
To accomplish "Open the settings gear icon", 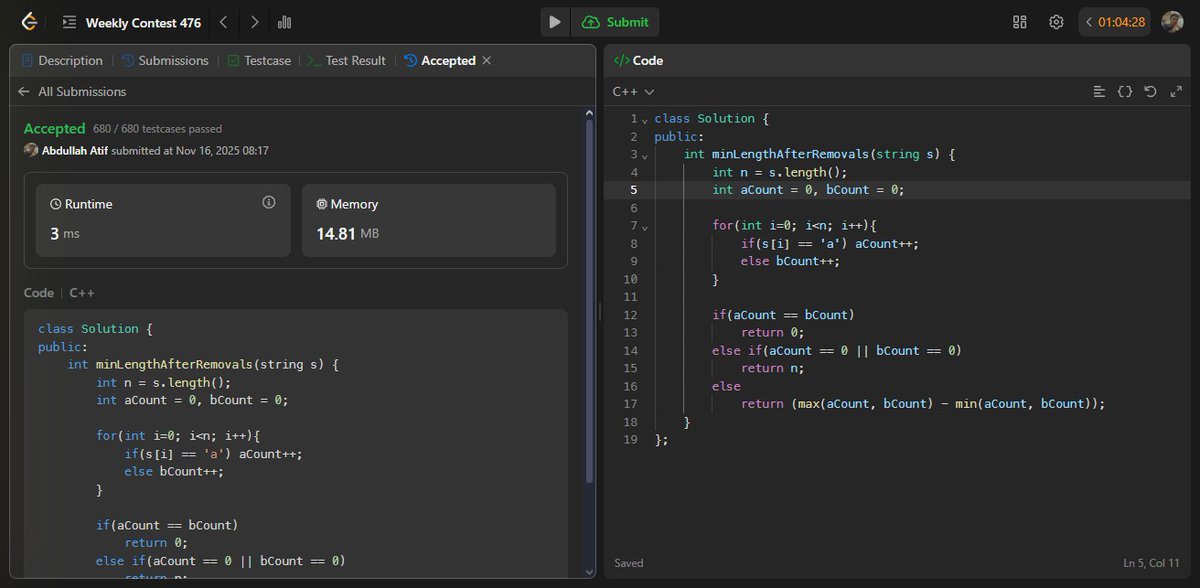I will click(x=1056, y=22).
